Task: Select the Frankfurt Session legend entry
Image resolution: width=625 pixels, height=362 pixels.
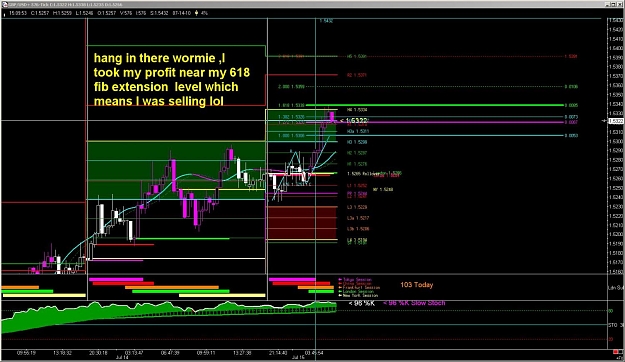Action: point(359,287)
